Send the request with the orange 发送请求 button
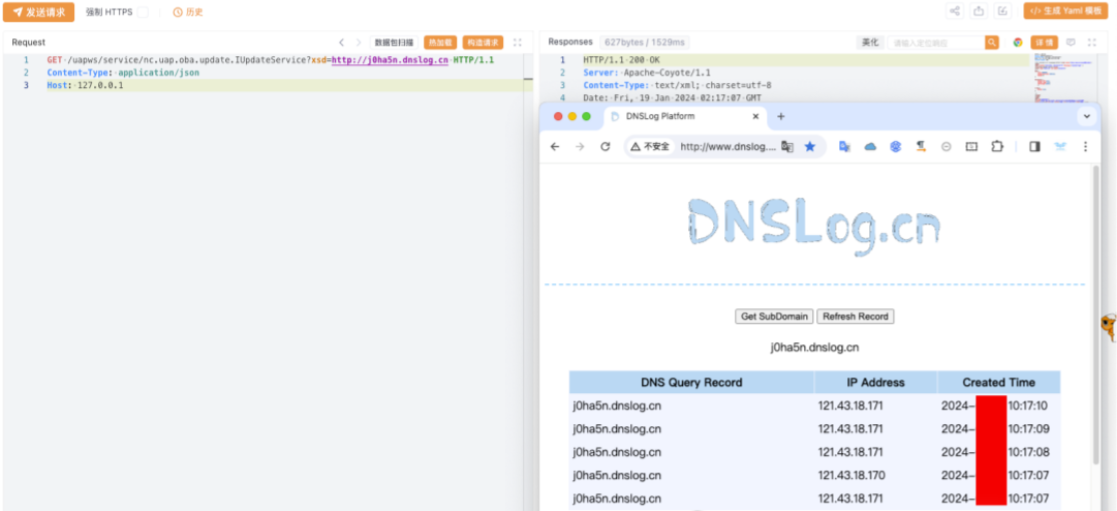The height and width of the screenshot is (511, 1117). tap(38, 12)
